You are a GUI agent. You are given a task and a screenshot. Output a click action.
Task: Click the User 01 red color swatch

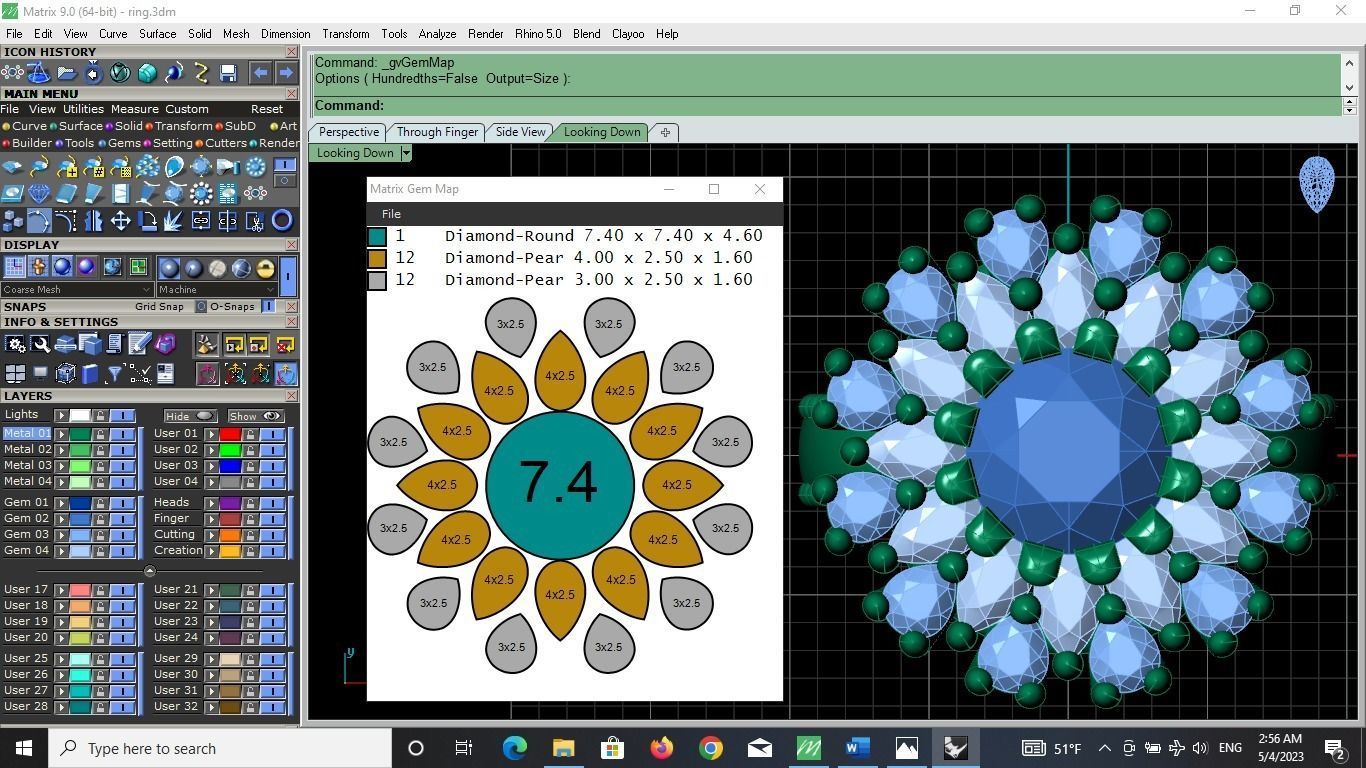point(230,433)
